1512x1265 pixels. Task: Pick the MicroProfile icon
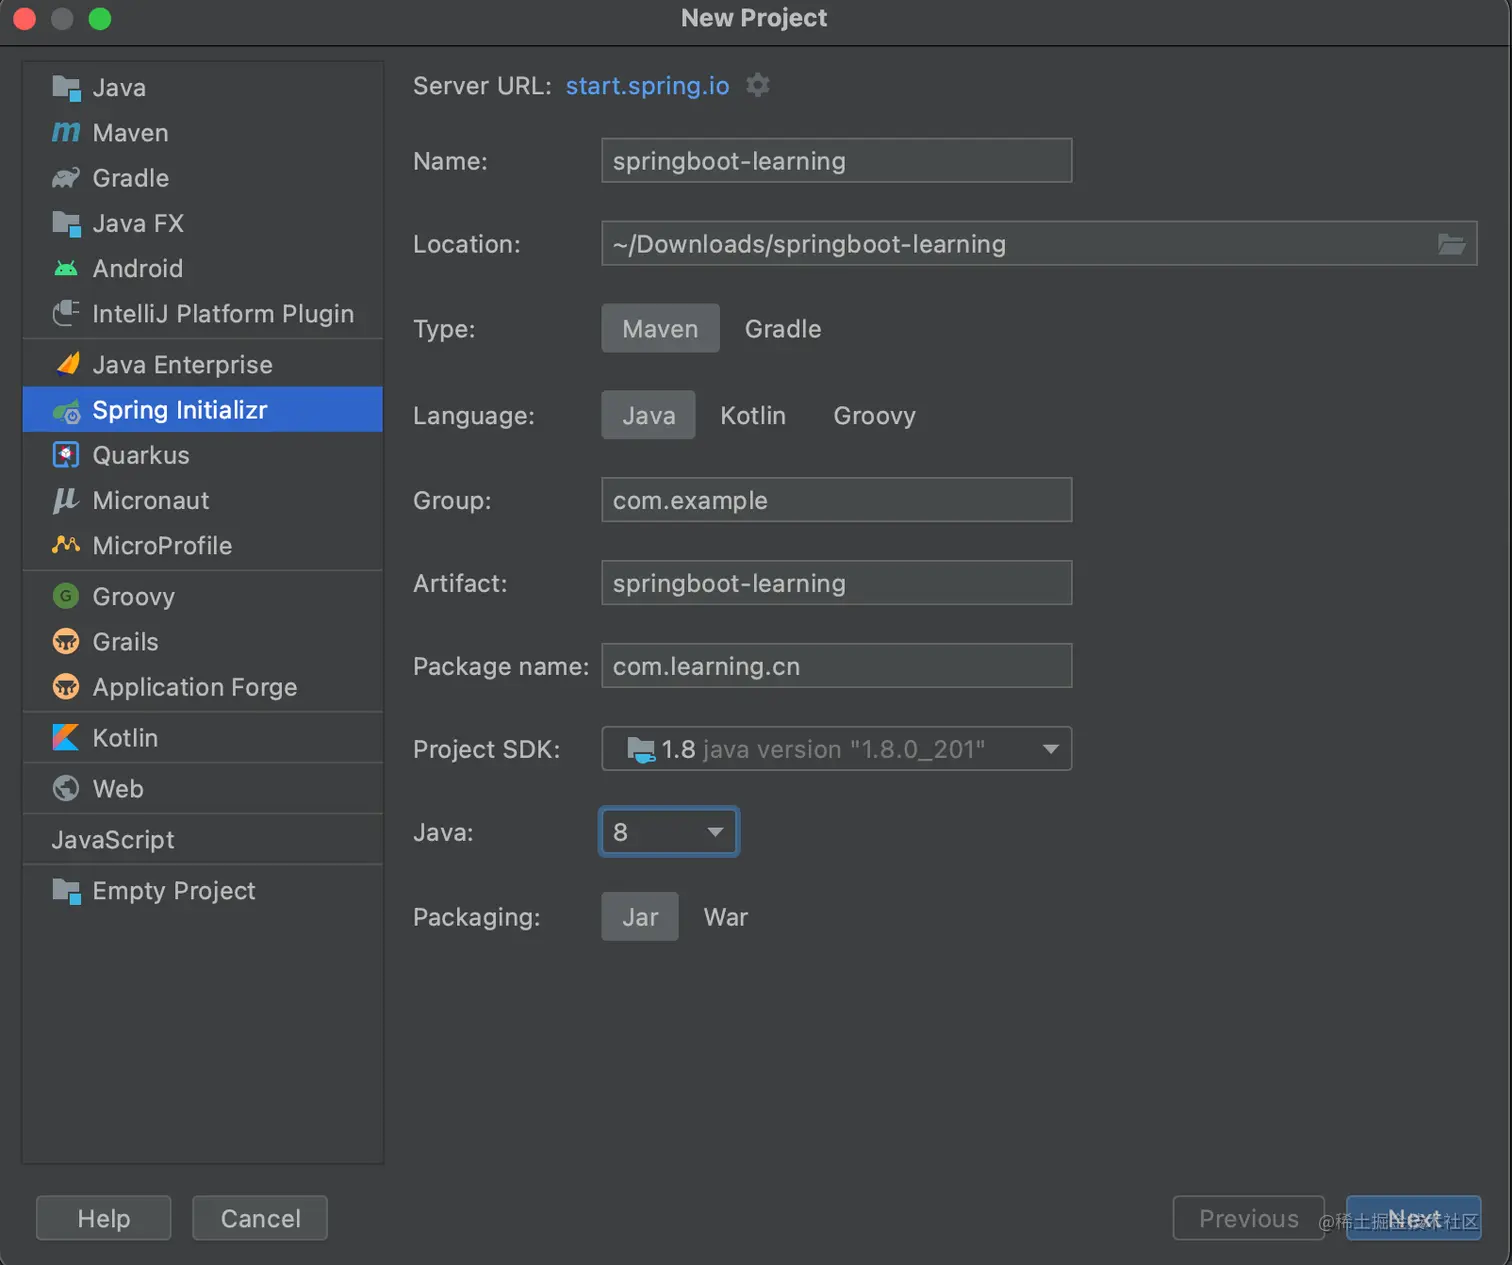pyautogui.click(x=66, y=545)
